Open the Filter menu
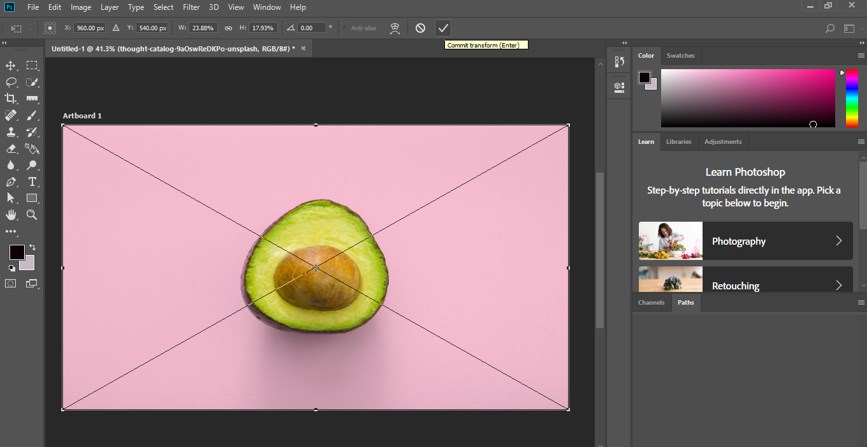Viewport: 867px width, 447px height. click(191, 7)
